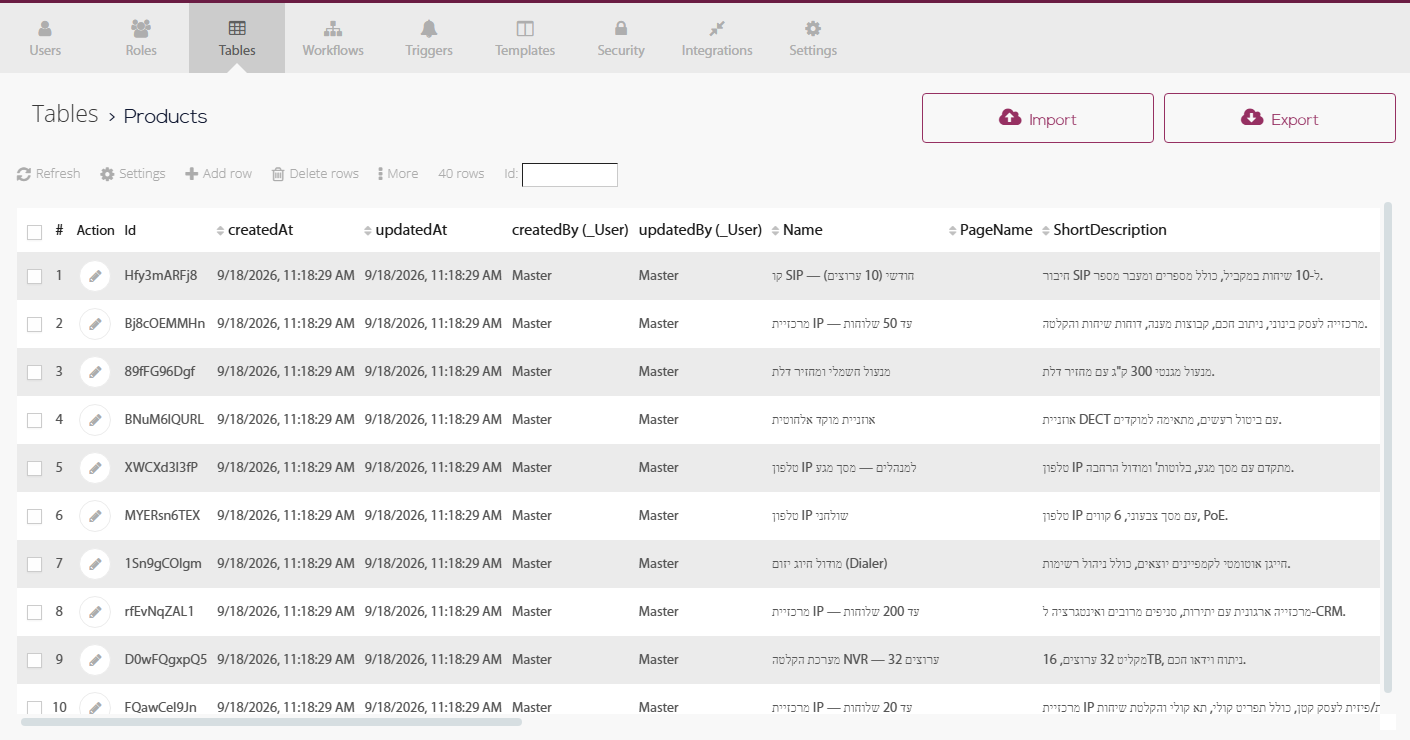
Task: Open the Security padlock icon
Action: tap(621, 29)
